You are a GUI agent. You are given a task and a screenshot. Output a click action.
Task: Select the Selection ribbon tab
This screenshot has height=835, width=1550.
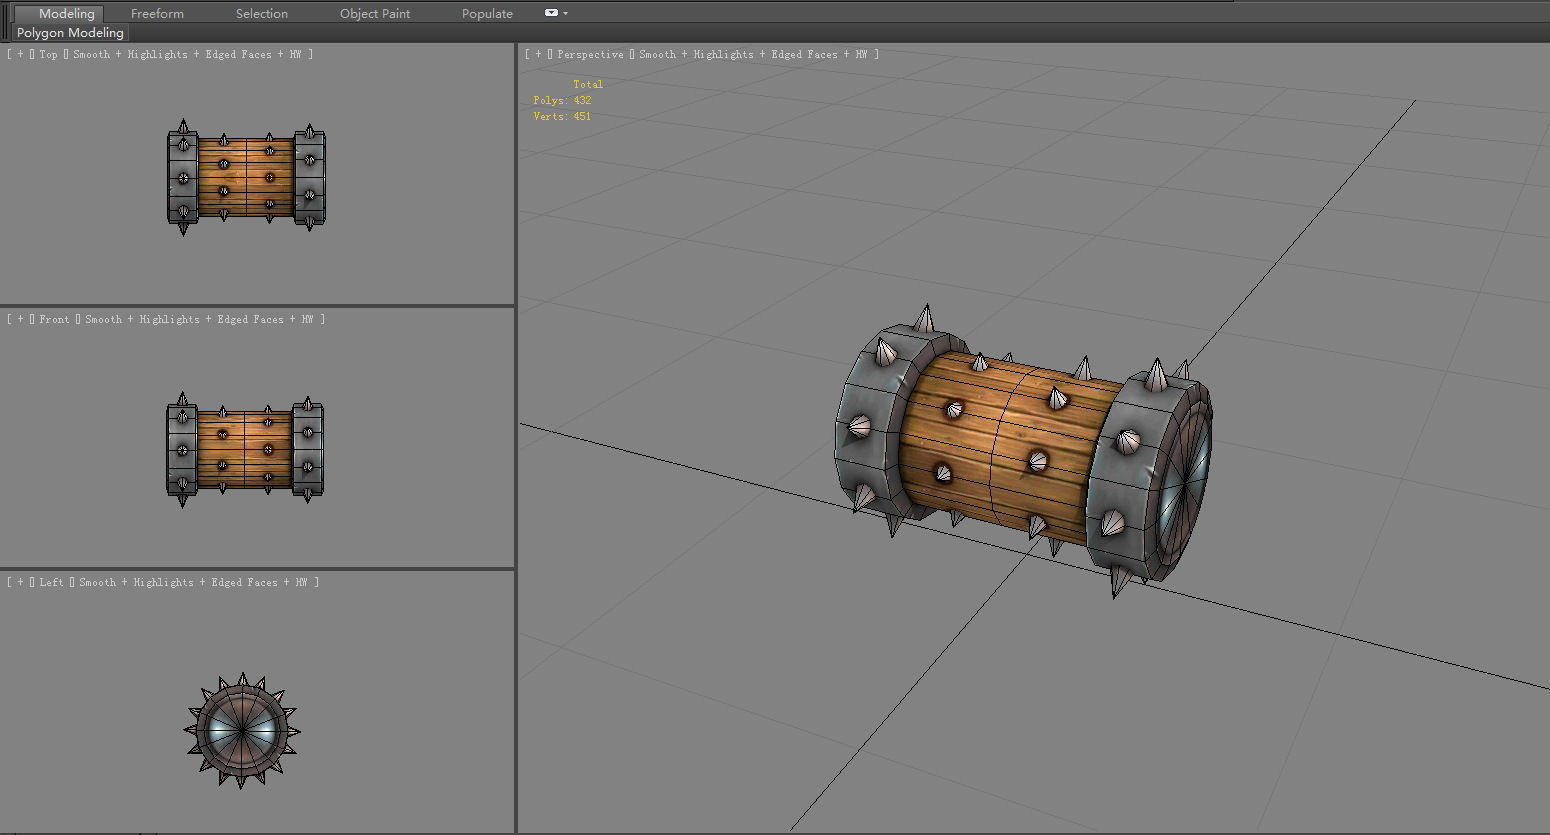click(x=262, y=14)
